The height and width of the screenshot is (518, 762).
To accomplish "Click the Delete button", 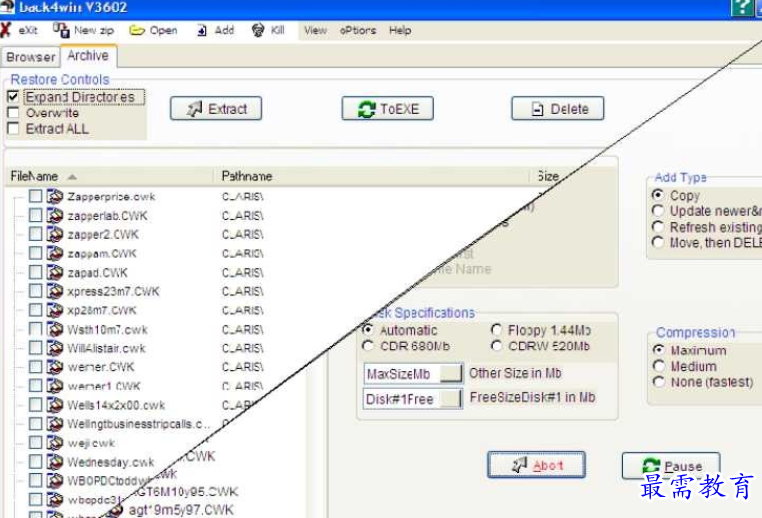I will [558, 108].
